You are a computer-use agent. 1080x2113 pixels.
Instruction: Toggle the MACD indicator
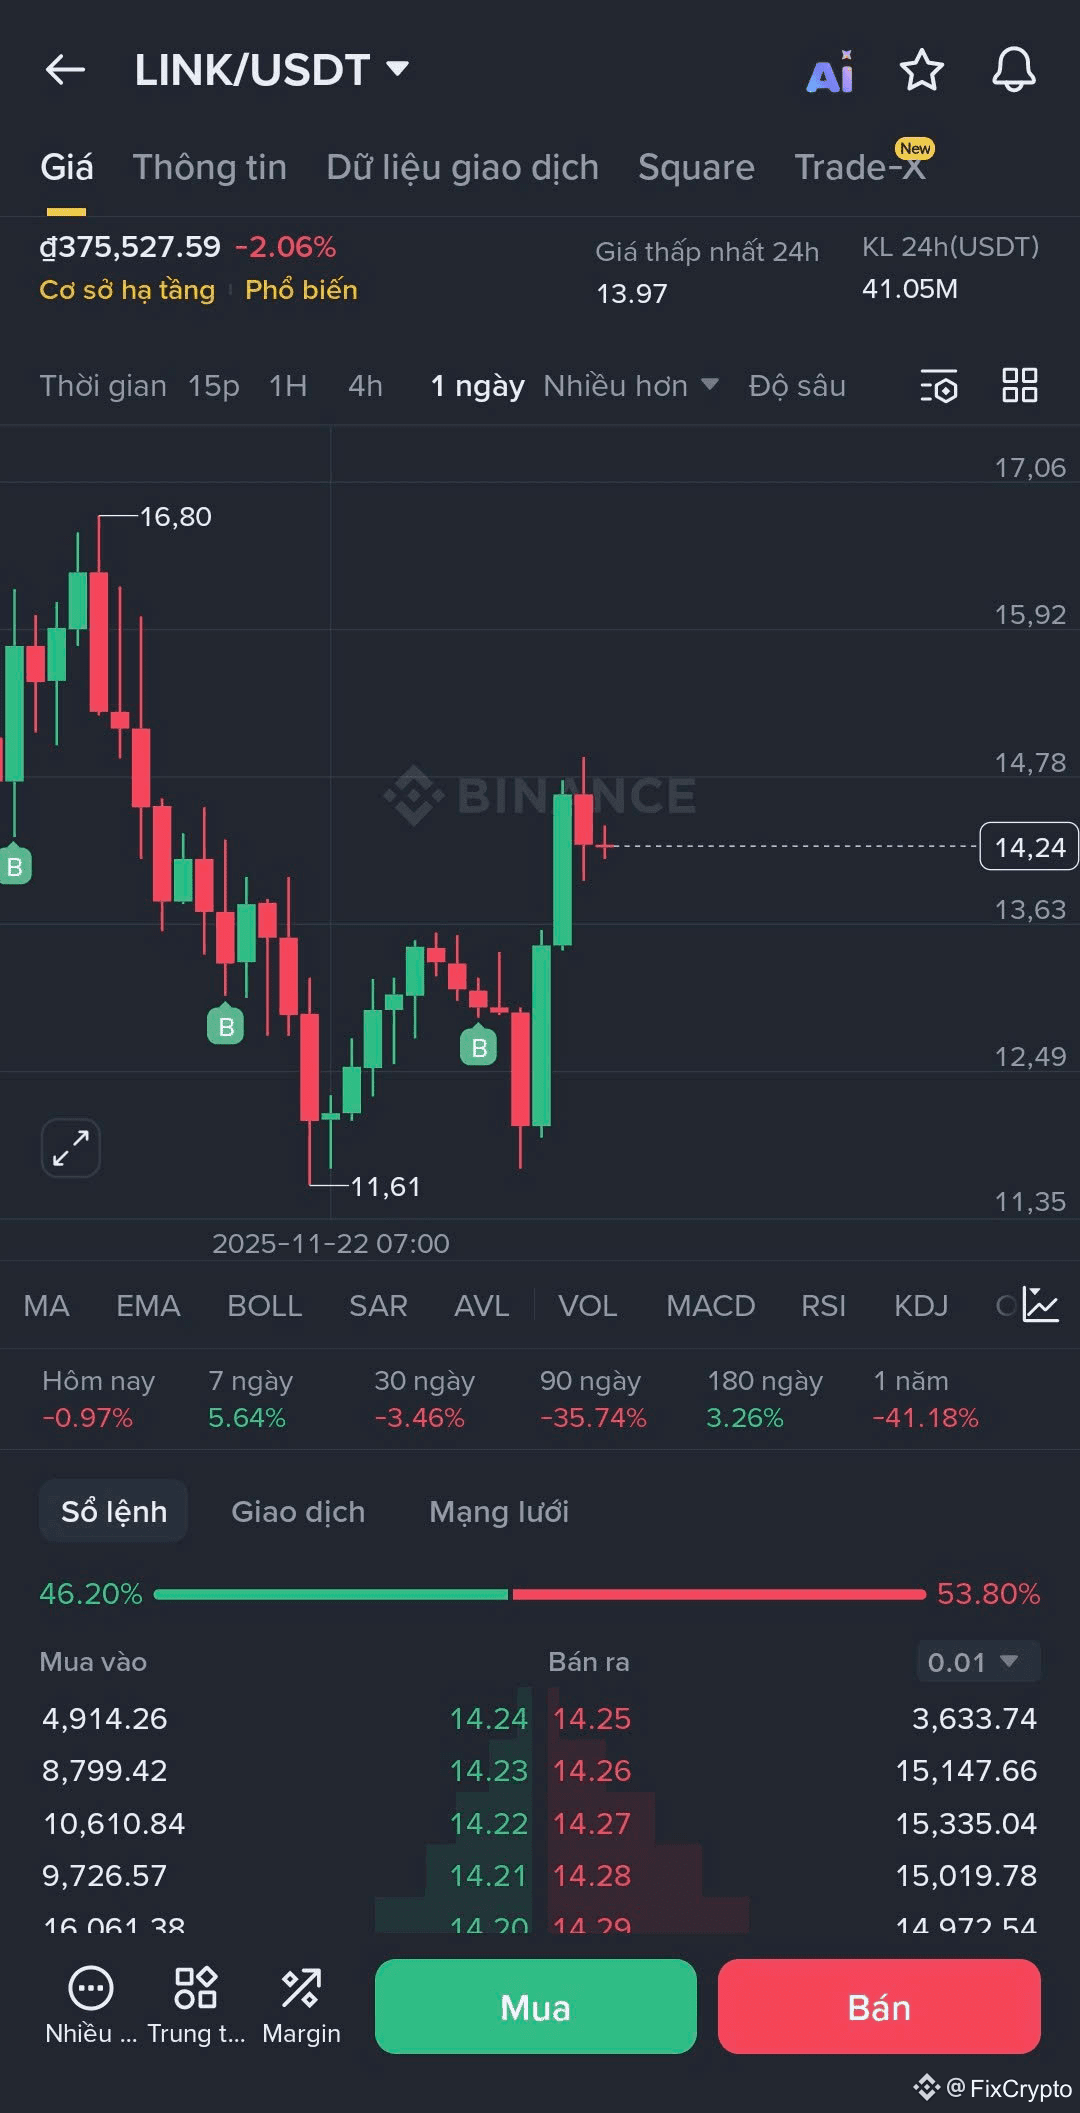point(710,1305)
